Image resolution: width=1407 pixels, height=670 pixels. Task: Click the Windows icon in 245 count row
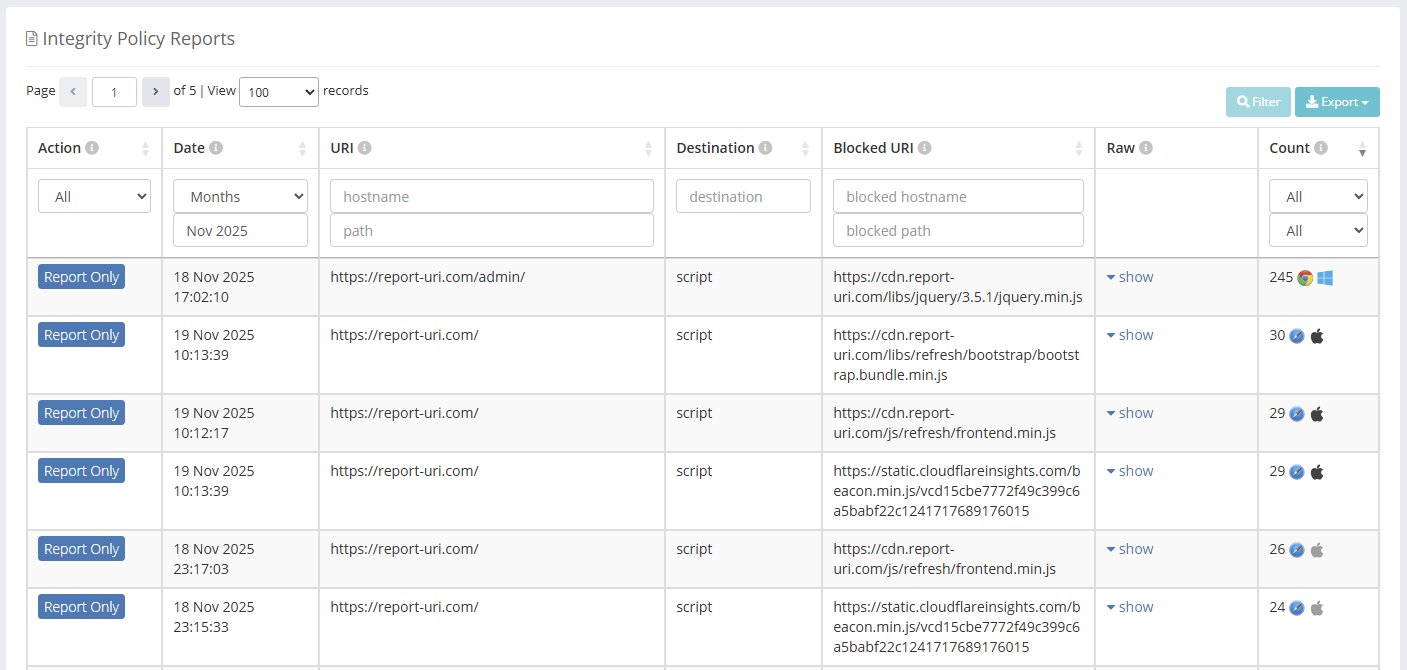[1325, 278]
